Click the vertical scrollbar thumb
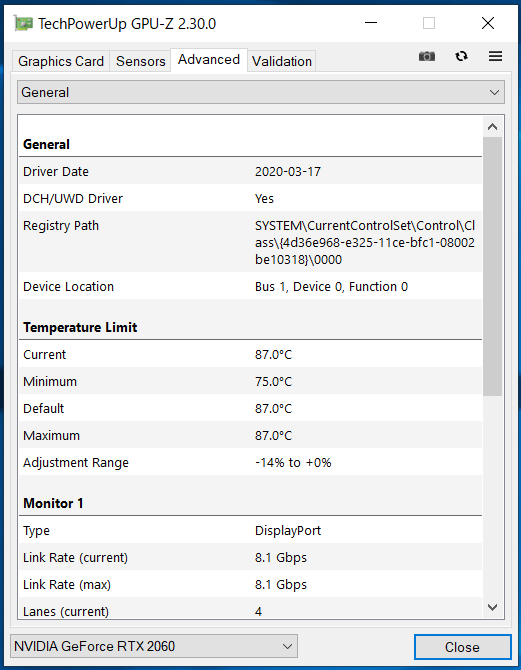 click(x=492, y=266)
